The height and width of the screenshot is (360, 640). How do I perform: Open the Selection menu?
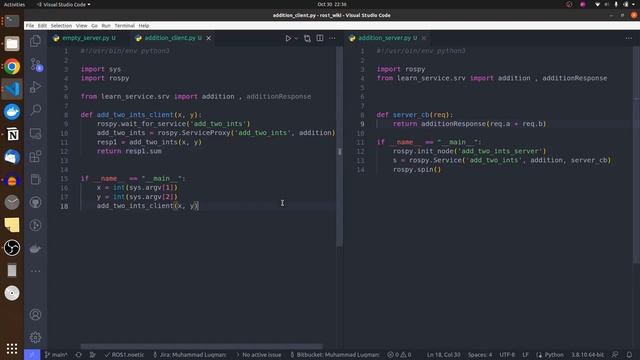click(61, 25)
